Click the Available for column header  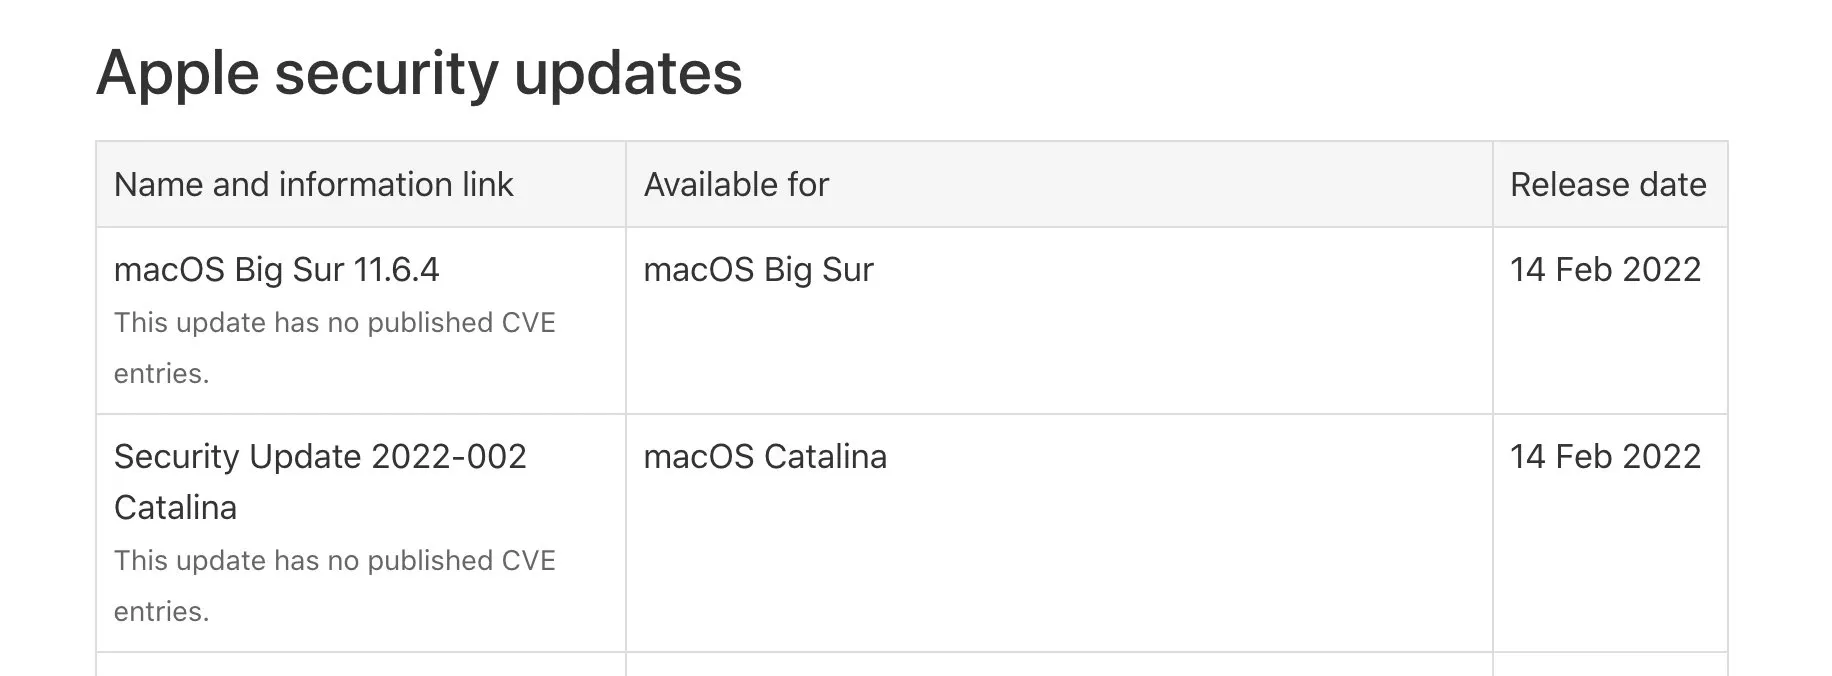pyautogui.click(x=736, y=185)
